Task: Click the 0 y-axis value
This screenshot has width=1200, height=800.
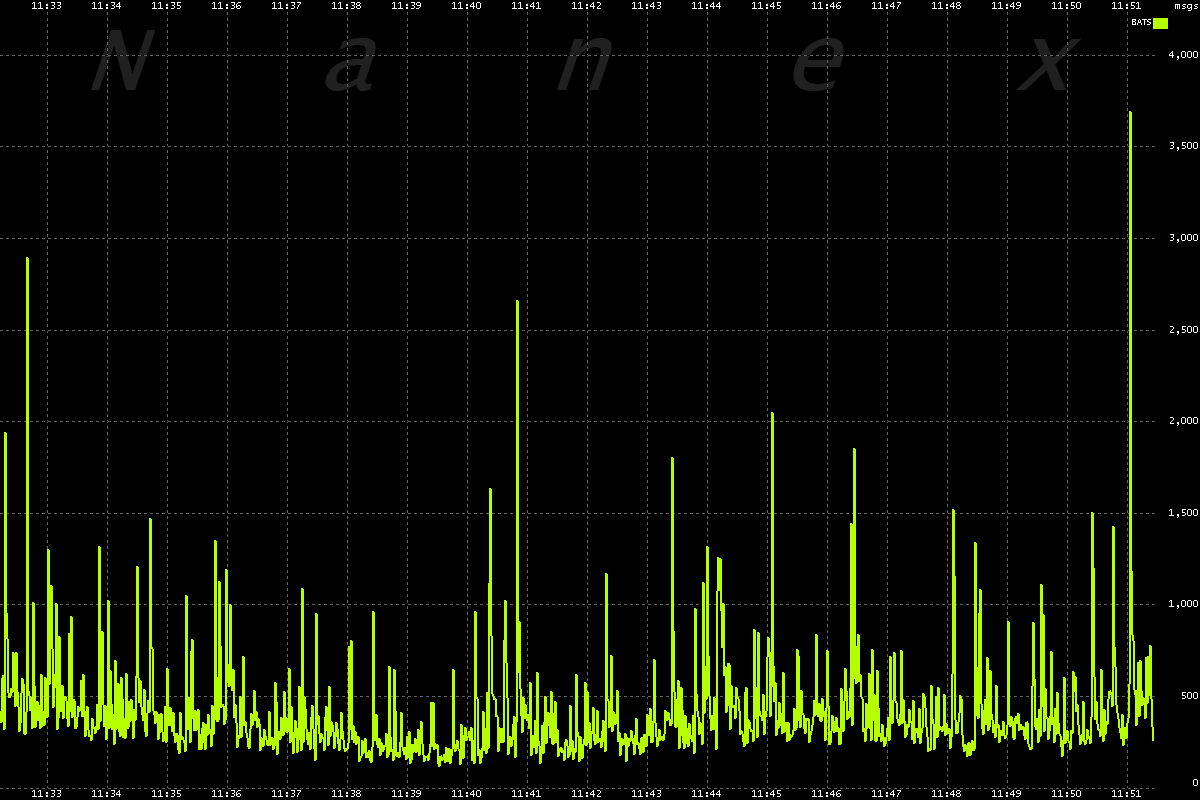Action: 1194,782
